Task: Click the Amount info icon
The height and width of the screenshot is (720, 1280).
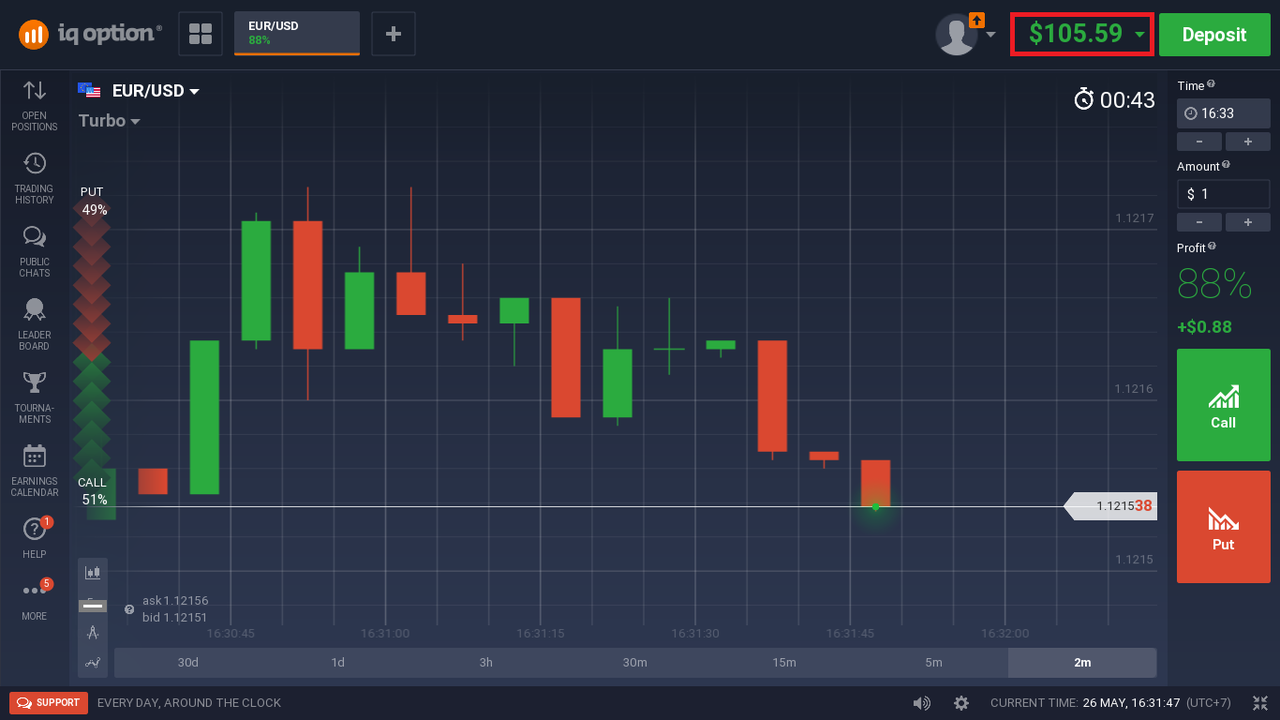Action: 1226,165
